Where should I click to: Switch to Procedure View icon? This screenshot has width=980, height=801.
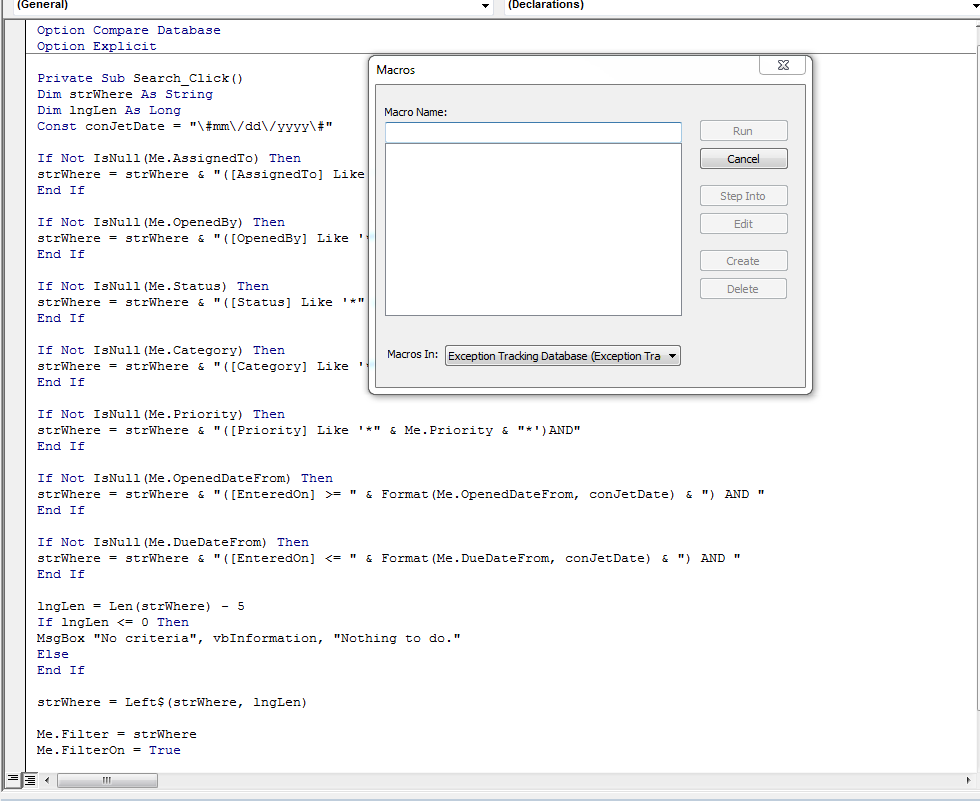tap(12, 779)
